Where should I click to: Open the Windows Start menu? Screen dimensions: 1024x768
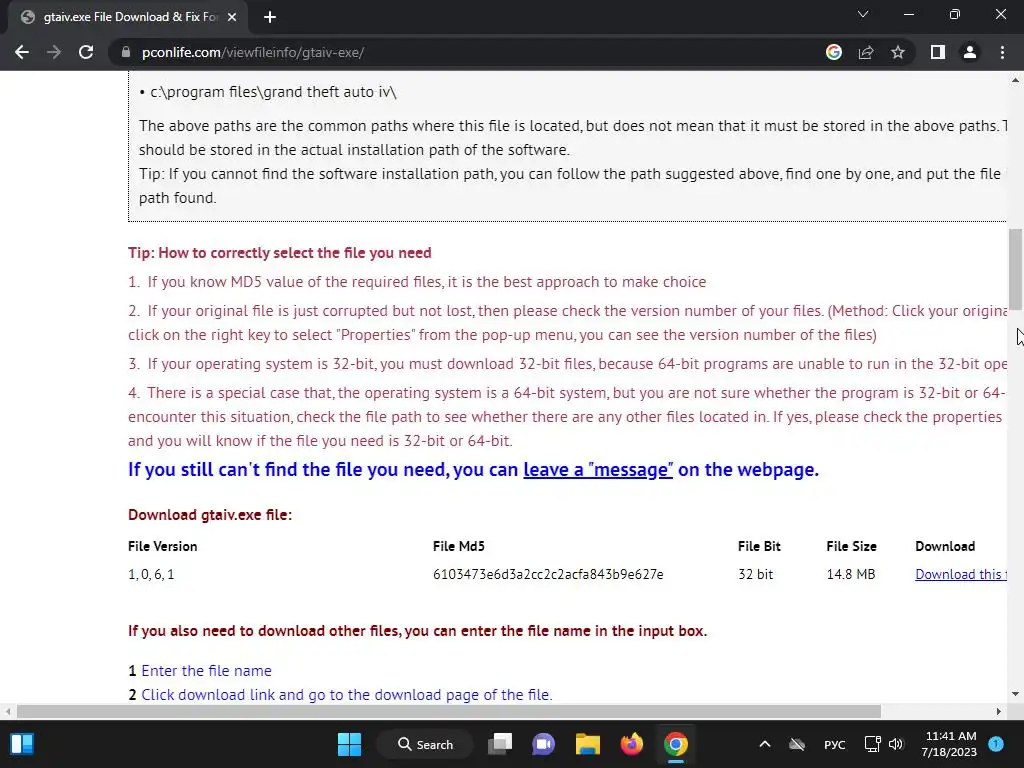[x=349, y=744]
